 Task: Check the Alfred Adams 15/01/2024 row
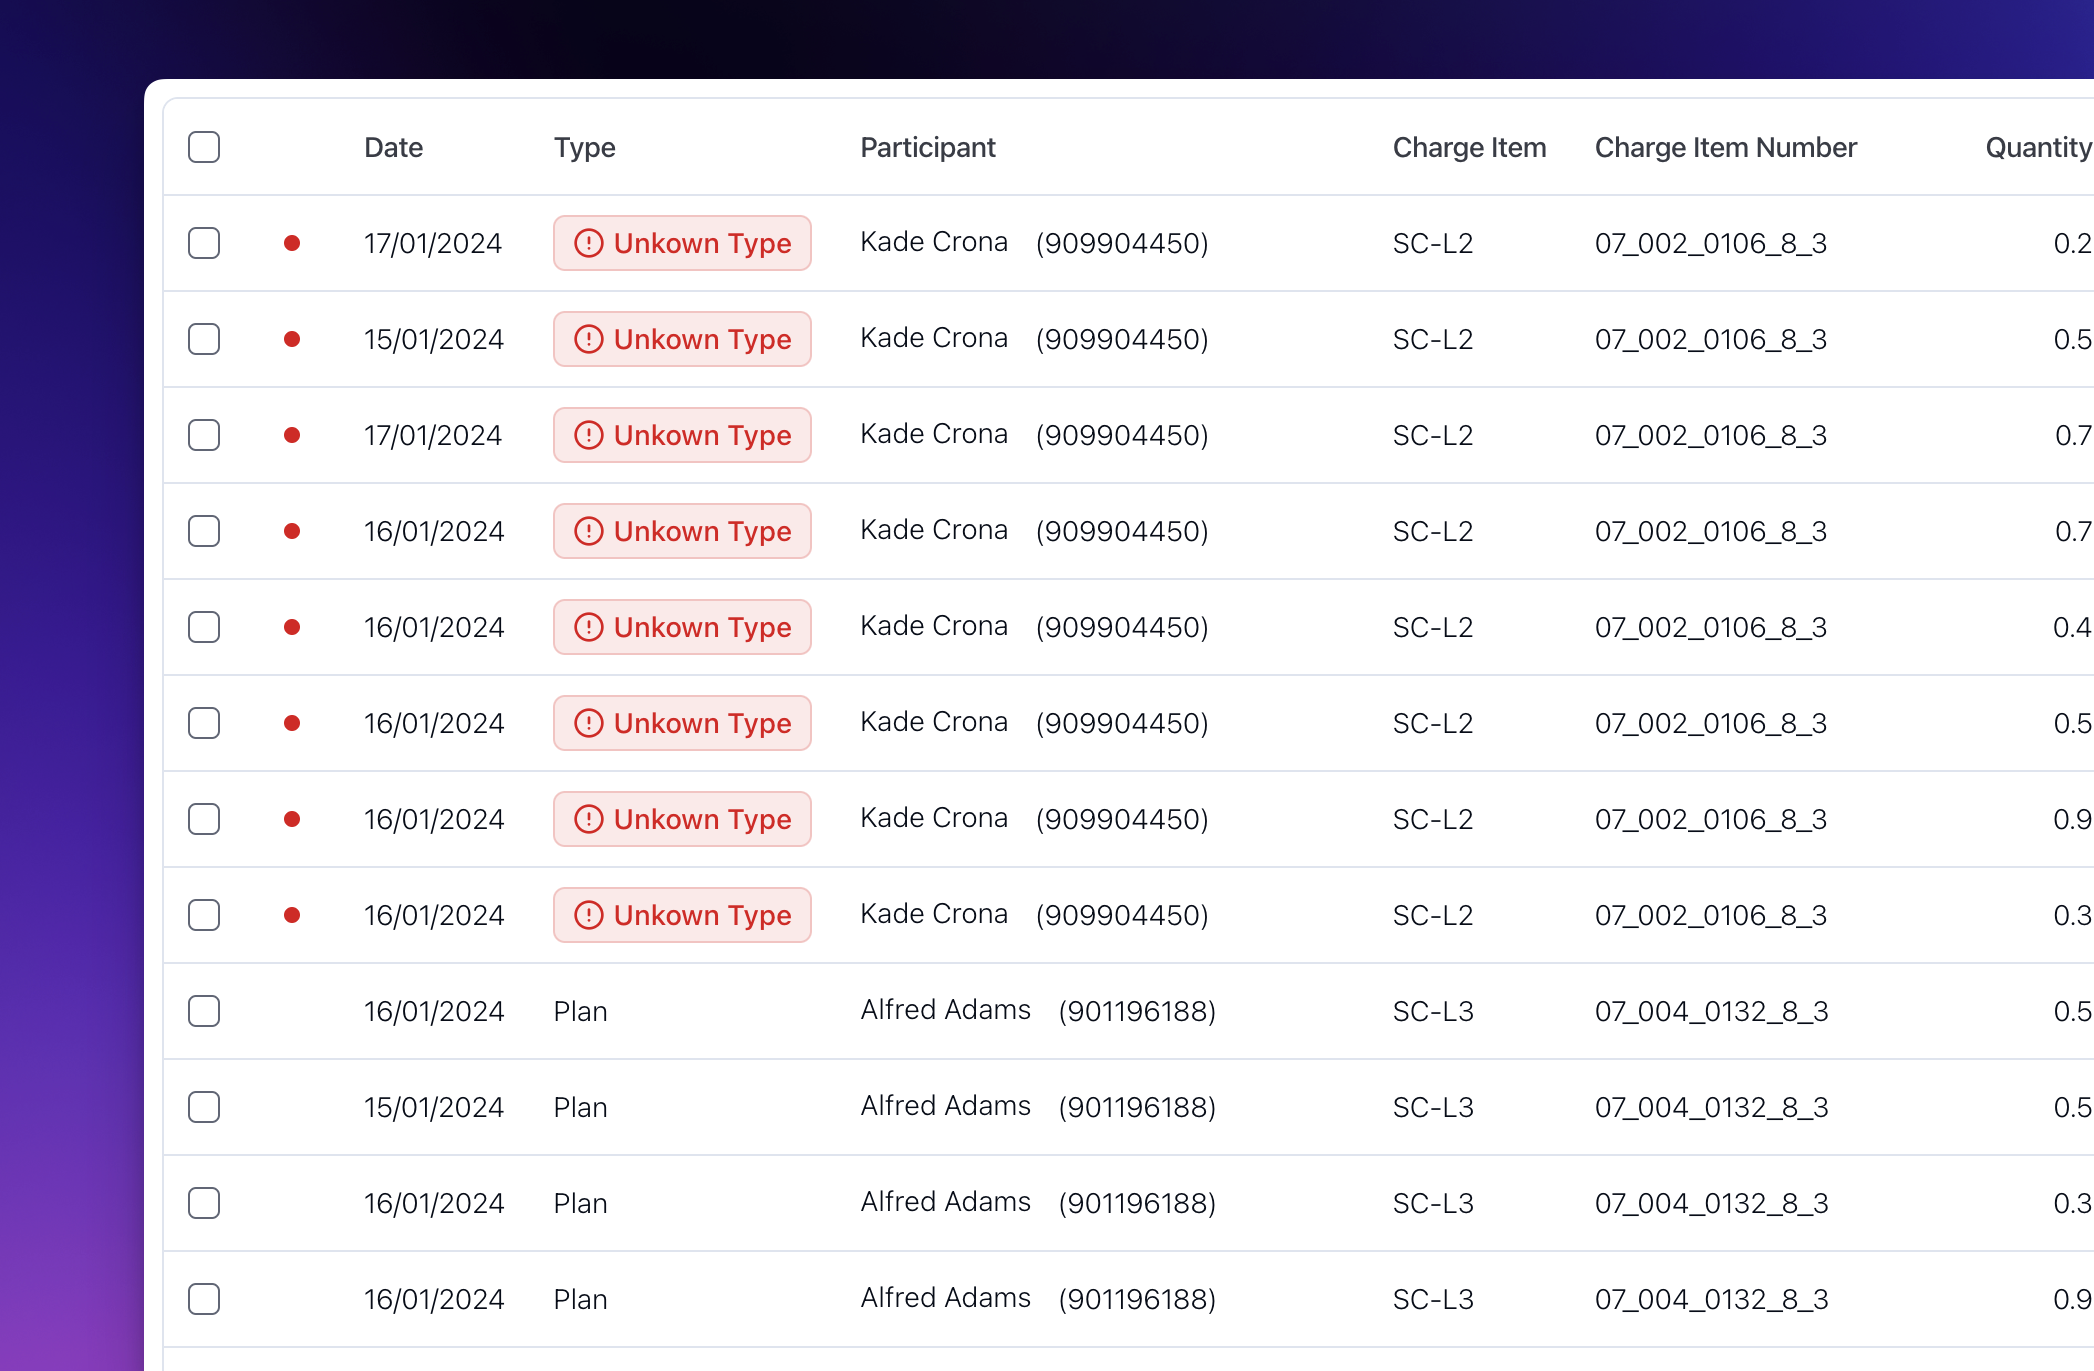(x=204, y=1107)
